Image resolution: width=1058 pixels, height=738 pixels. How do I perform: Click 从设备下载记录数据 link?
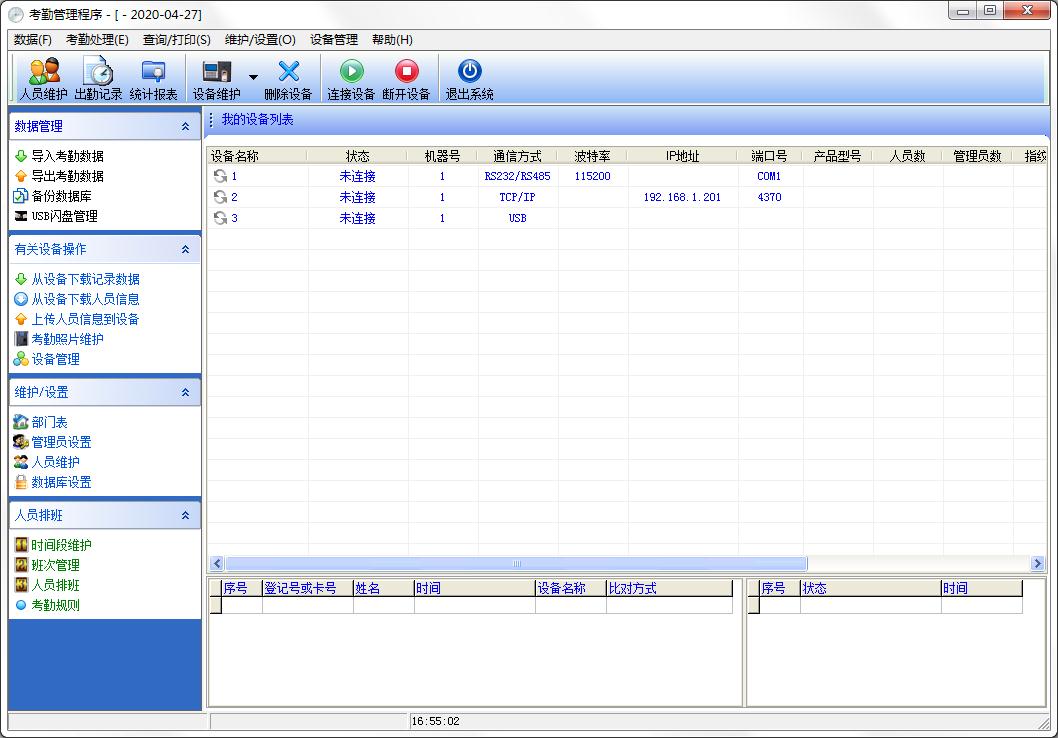(85, 279)
